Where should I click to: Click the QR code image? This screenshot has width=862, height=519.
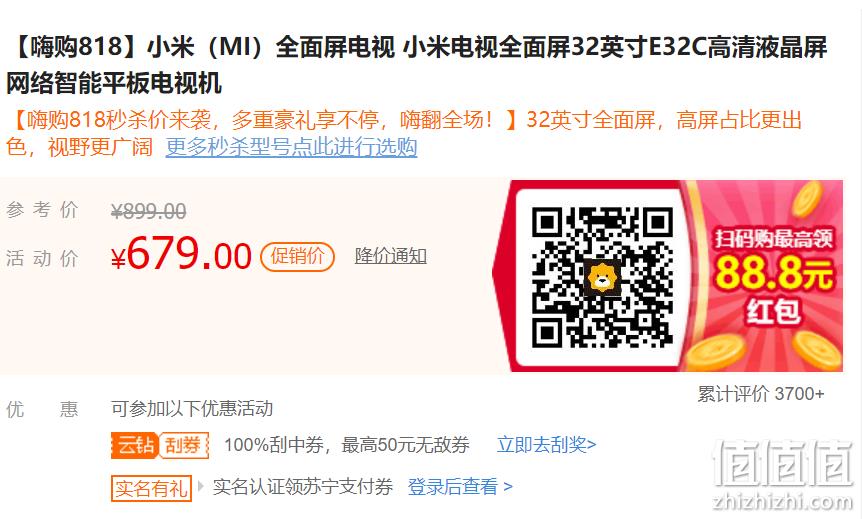(603, 277)
